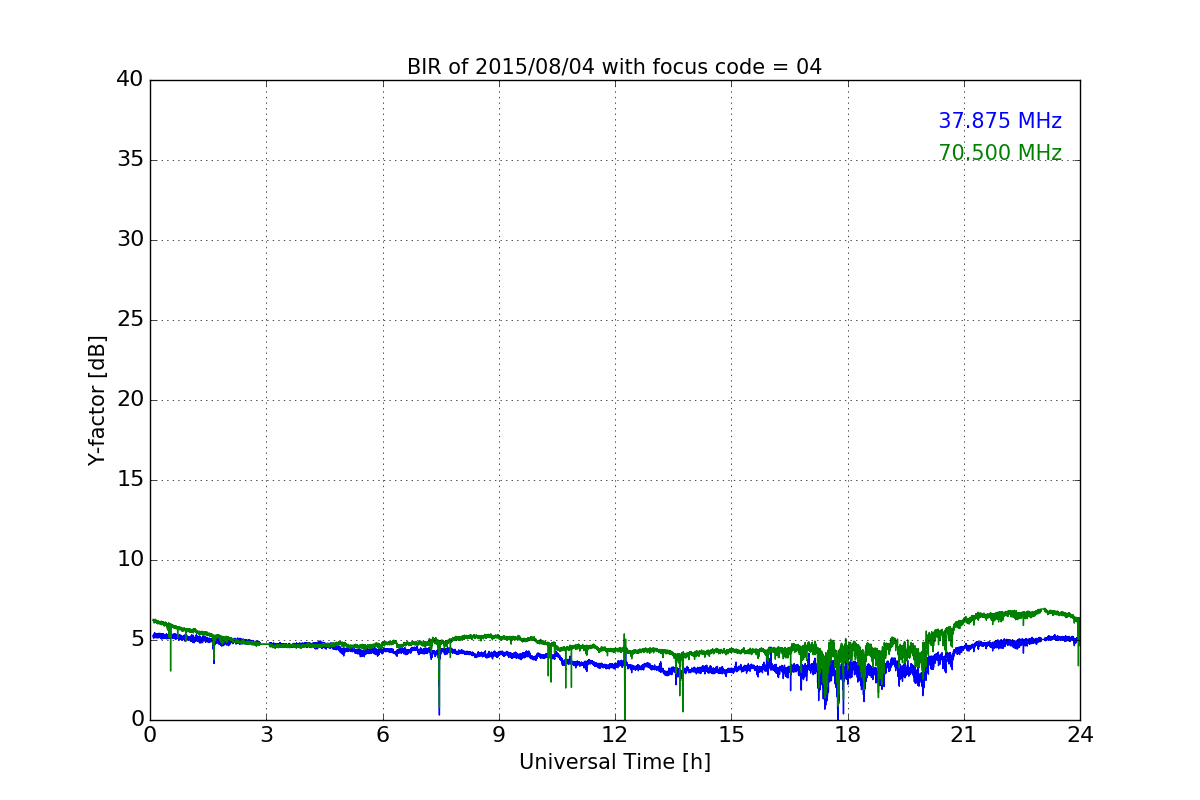
Task: Click the plot title 'BIR of 2015/08/04 with focus code = 04'
Action: coord(614,67)
